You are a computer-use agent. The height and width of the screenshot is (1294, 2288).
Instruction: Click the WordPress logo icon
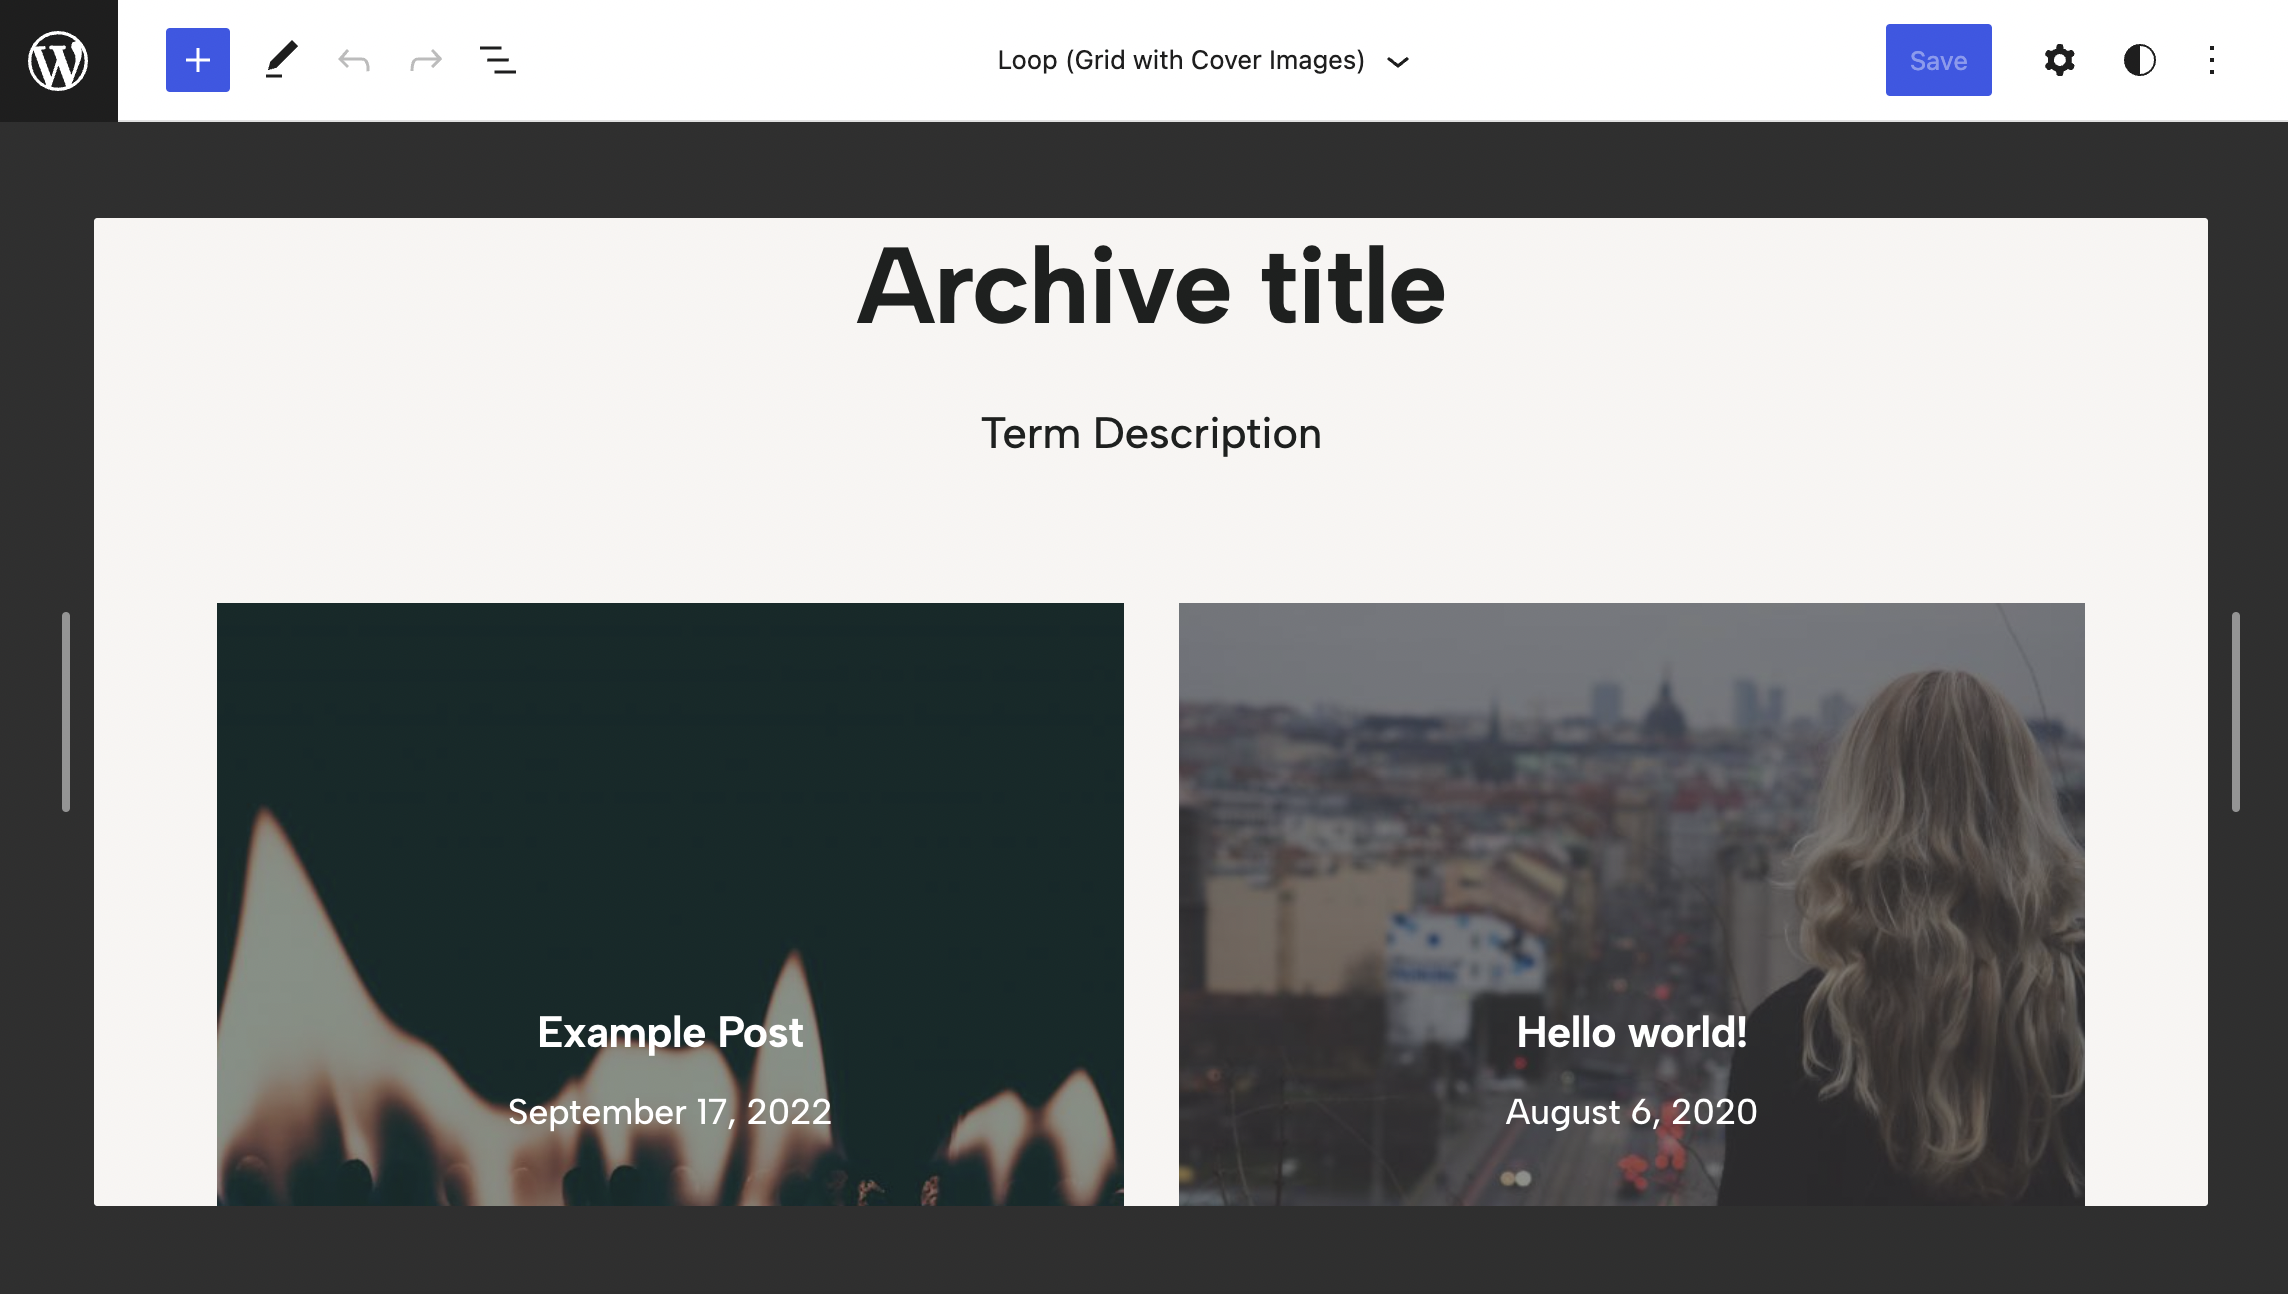tap(58, 60)
